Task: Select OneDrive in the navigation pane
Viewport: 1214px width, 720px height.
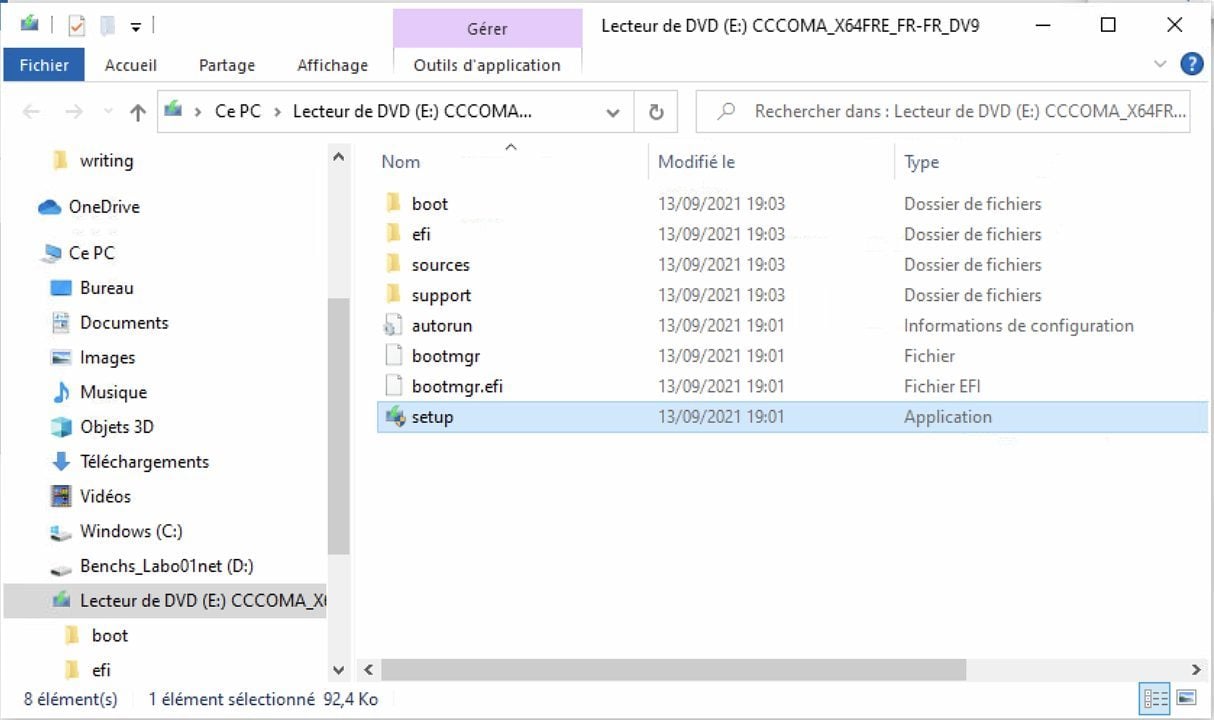Action: pyautogui.click(x=104, y=207)
